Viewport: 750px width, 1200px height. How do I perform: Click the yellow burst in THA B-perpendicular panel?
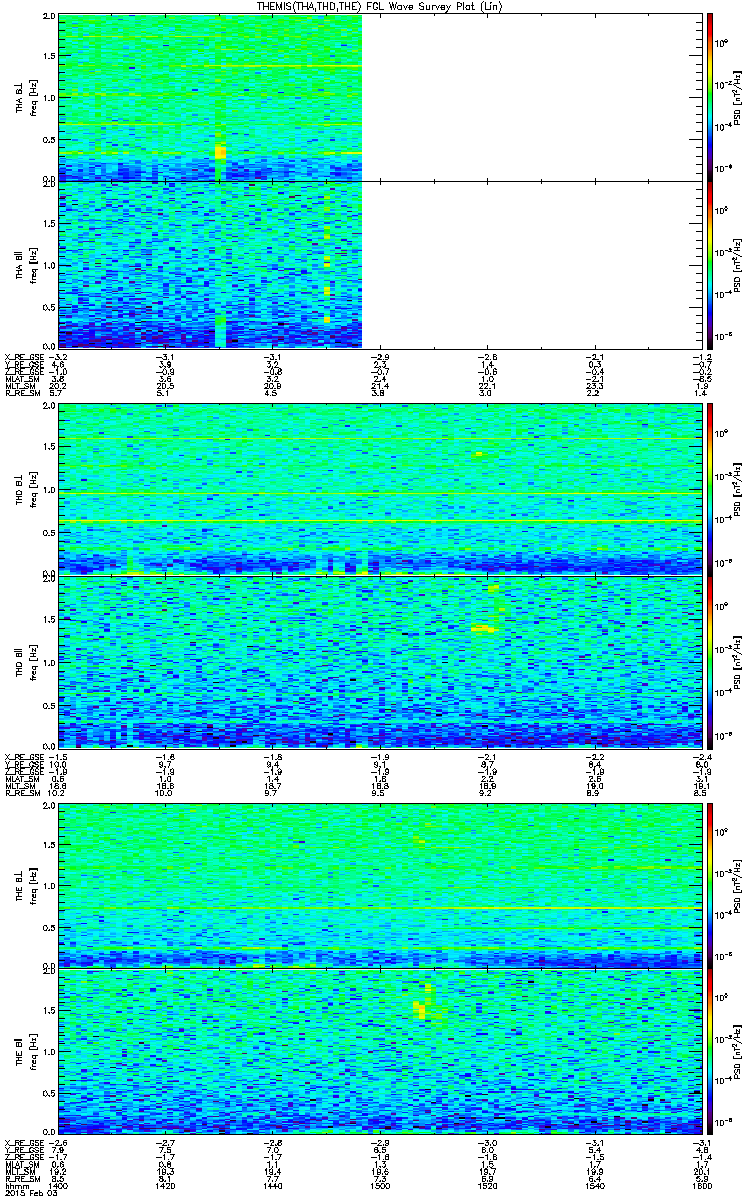point(220,152)
